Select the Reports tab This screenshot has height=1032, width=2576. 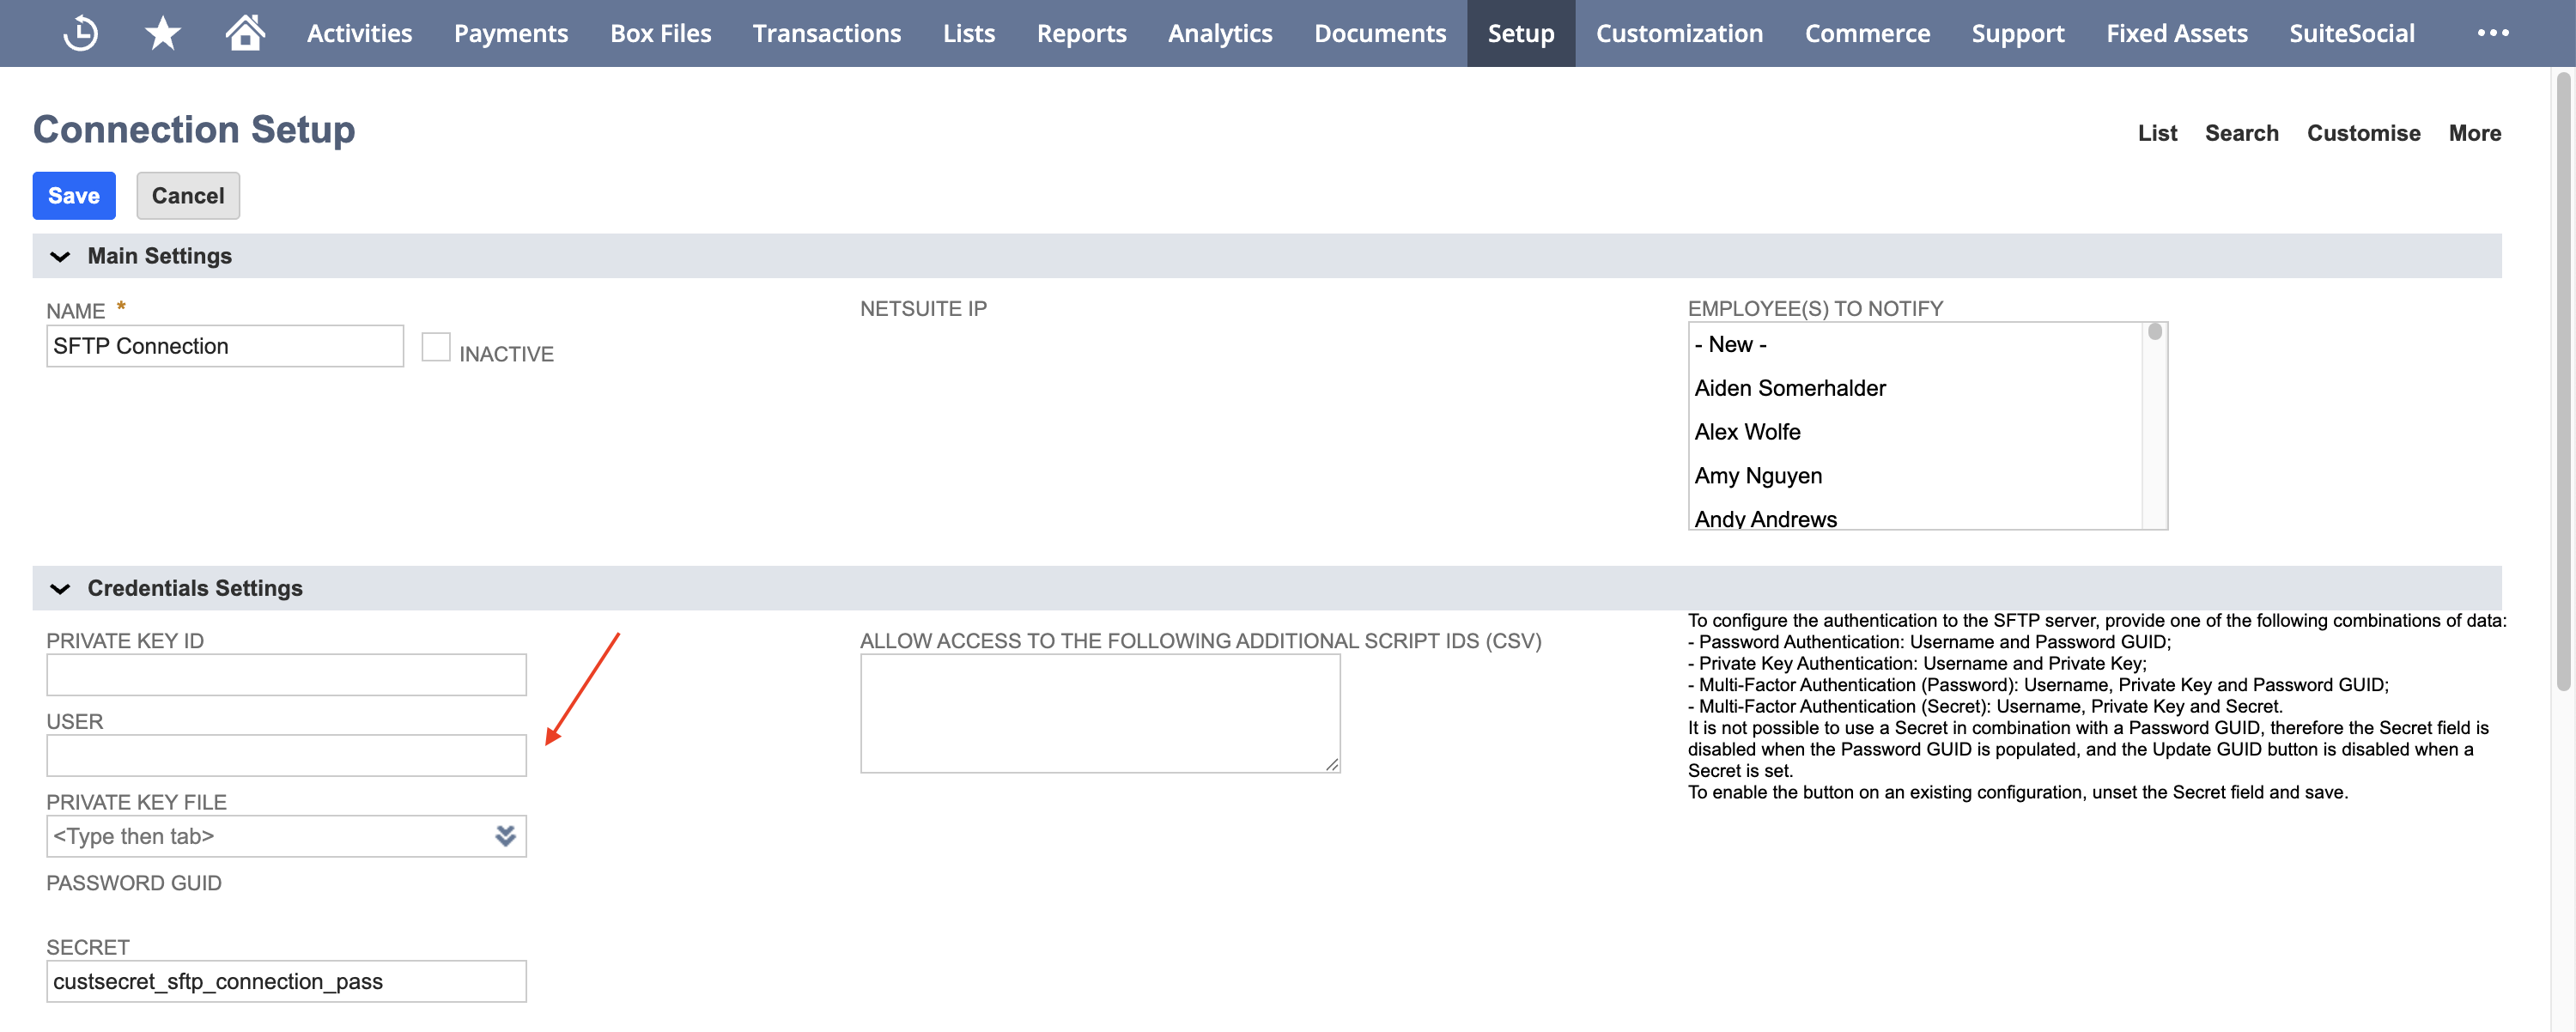pyautogui.click(x=1082, y=32)
